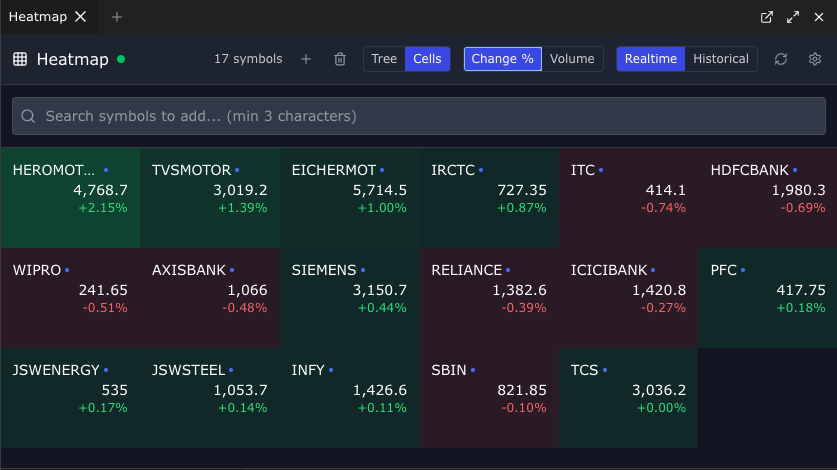The image size is (837, 470).
Task: Click the blue dot beside EICHERMOT
Action: point(382,170)
